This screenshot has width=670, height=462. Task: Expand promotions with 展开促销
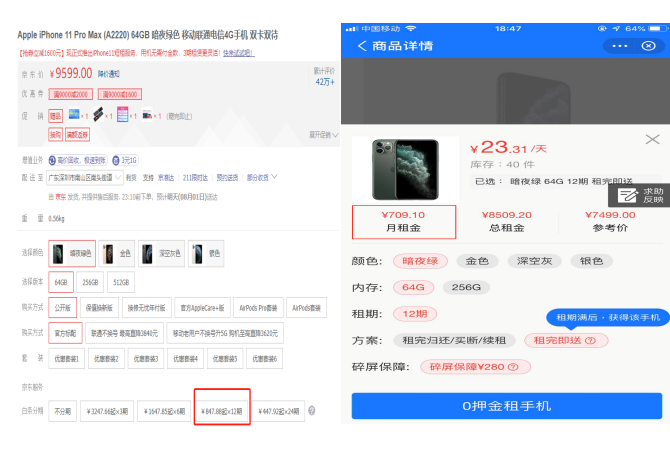(323, 135)
